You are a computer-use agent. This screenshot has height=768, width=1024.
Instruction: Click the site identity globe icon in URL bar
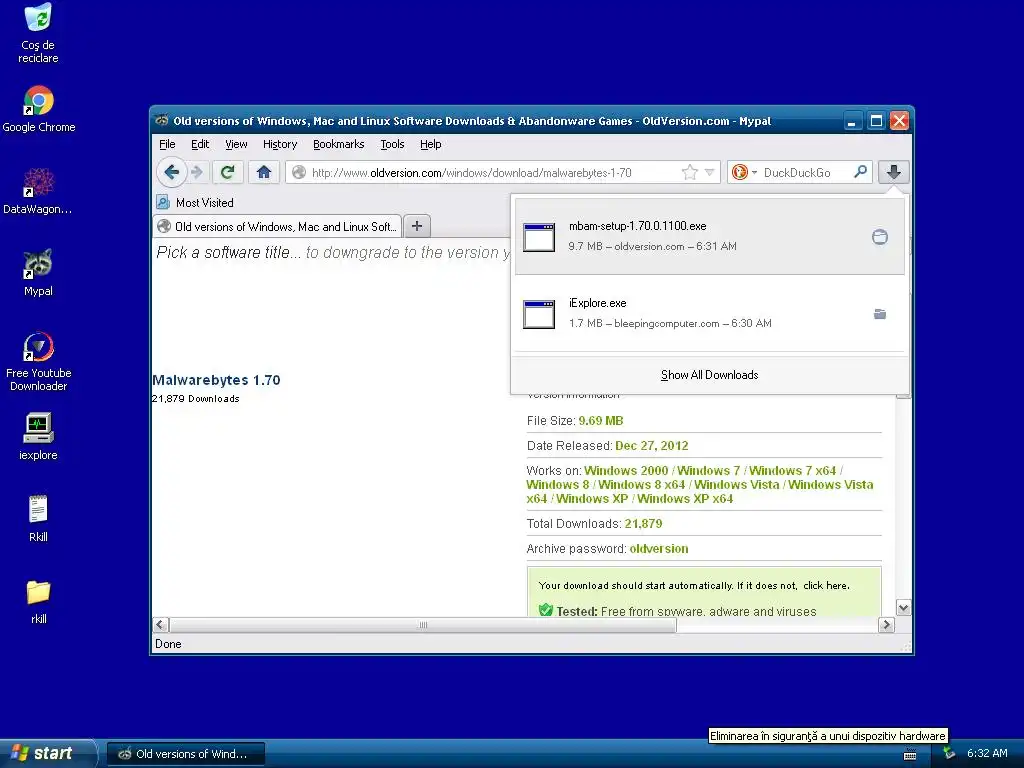(298, 172)
